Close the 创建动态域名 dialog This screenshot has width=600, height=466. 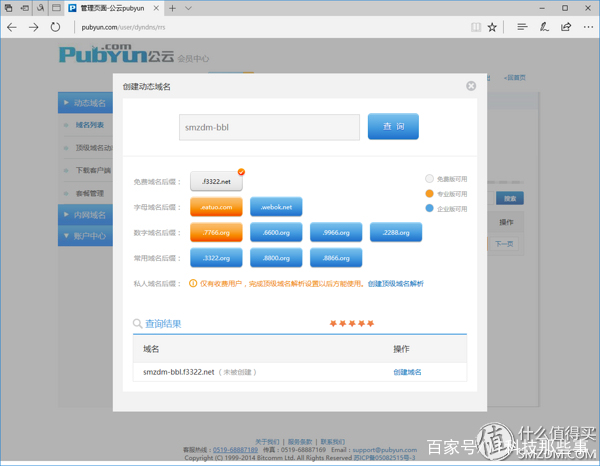[471, 86]
